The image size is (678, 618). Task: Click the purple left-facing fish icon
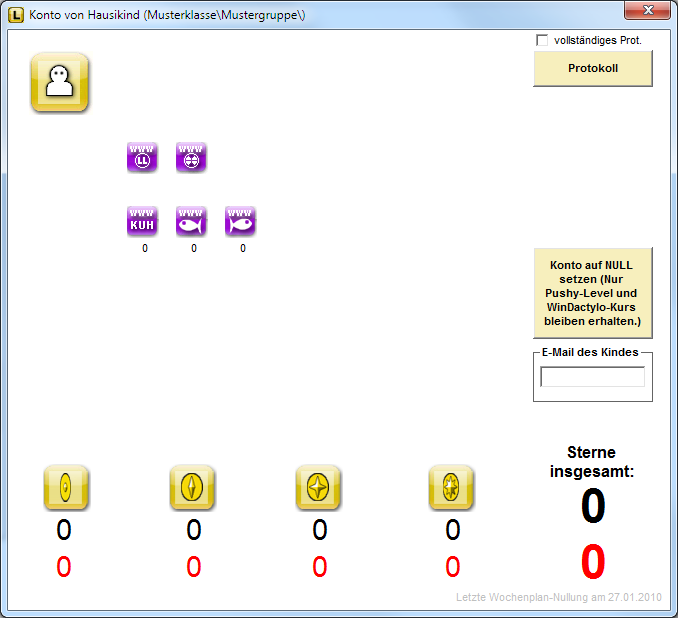pos(191,221)
